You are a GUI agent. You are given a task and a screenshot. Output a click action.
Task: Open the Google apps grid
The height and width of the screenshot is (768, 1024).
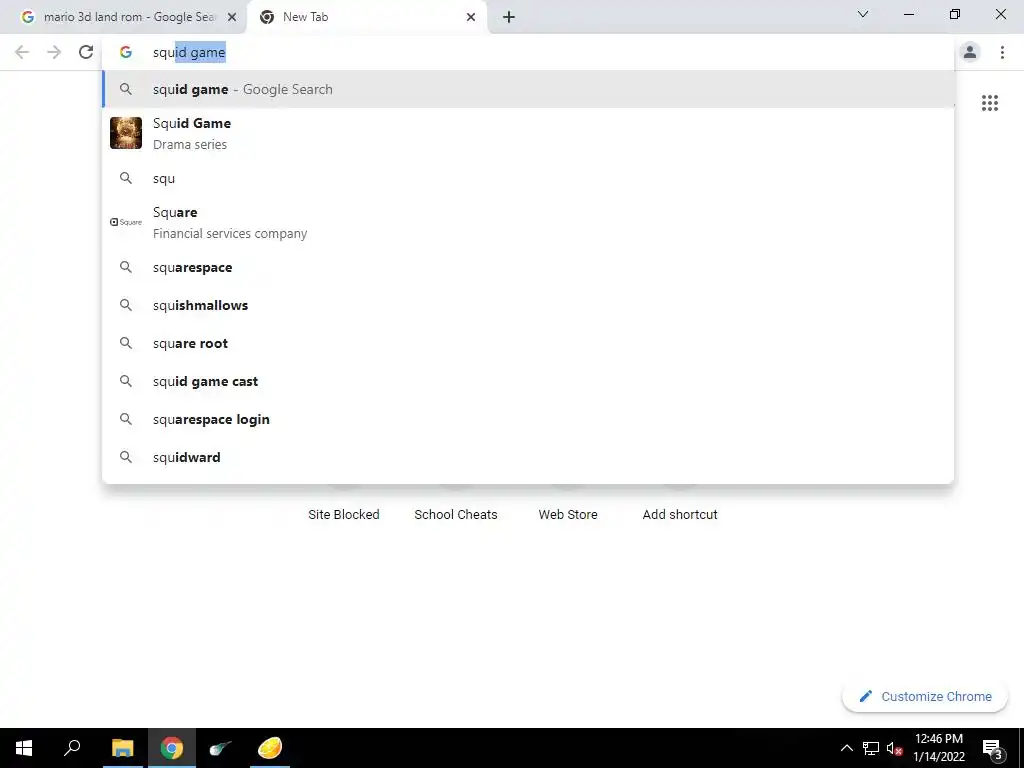[x=989, y=103]
